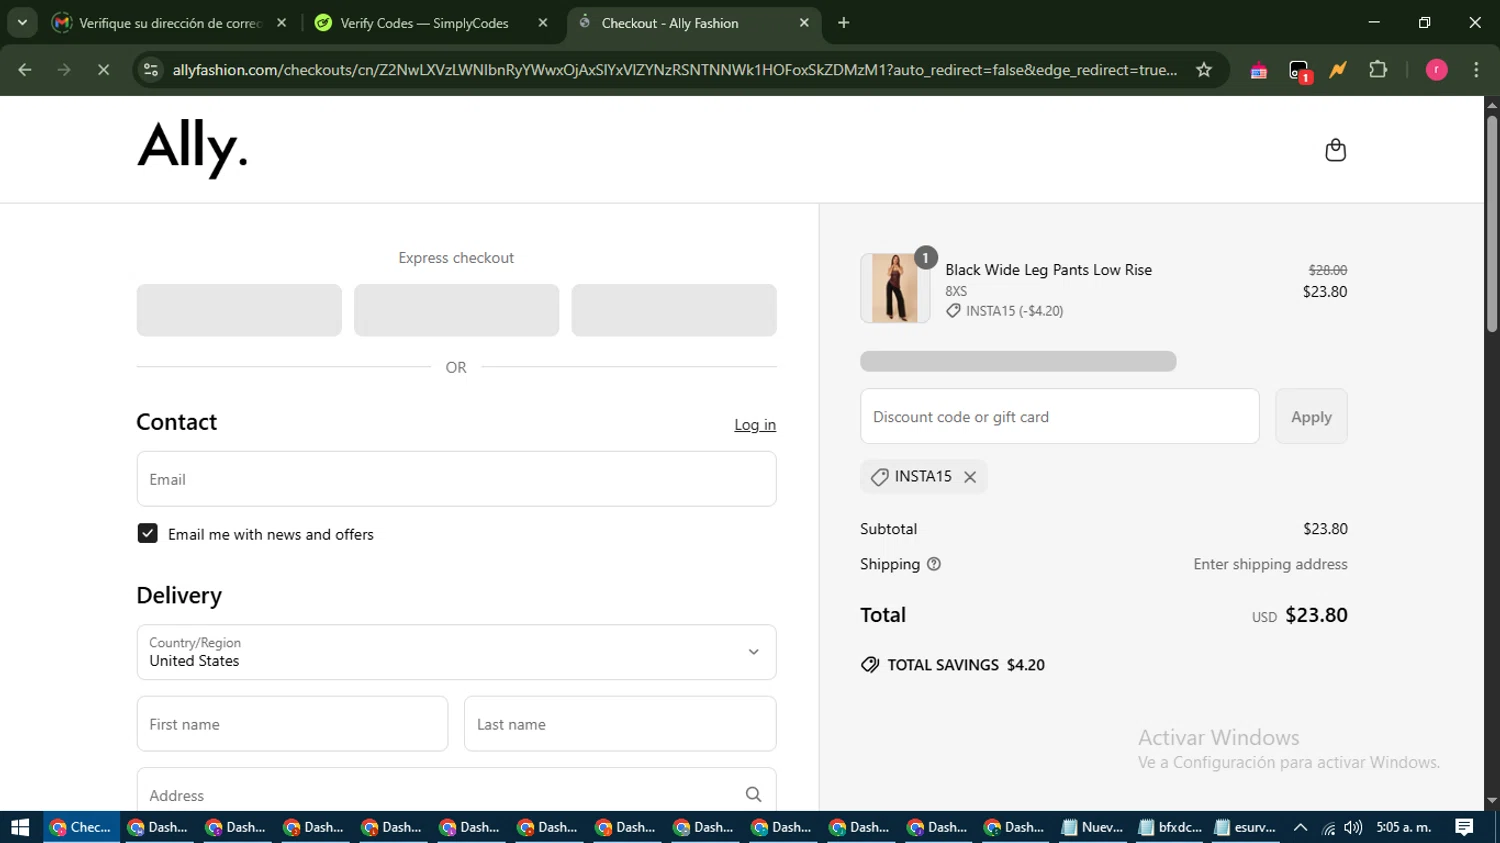Screen dimensions: 1500x843
Task: Click the Apply discount button
Action: [1311, 417]
